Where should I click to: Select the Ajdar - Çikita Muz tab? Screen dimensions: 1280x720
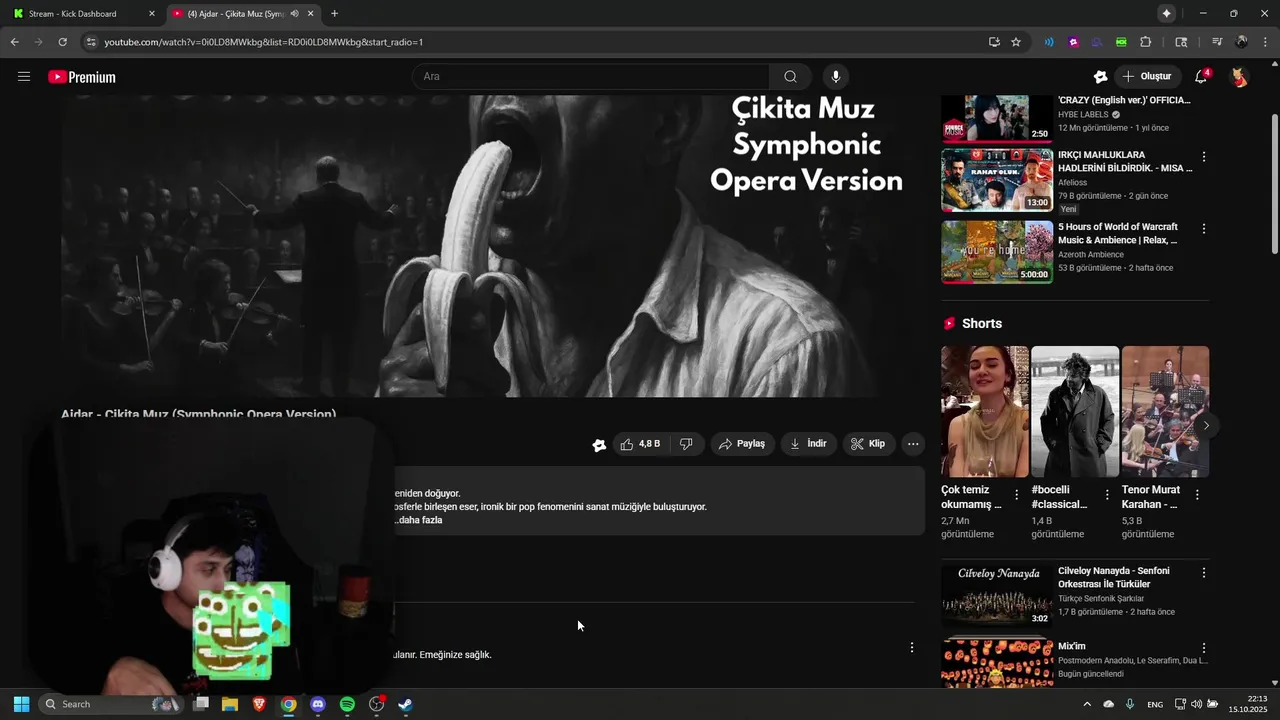click(243, 14)
